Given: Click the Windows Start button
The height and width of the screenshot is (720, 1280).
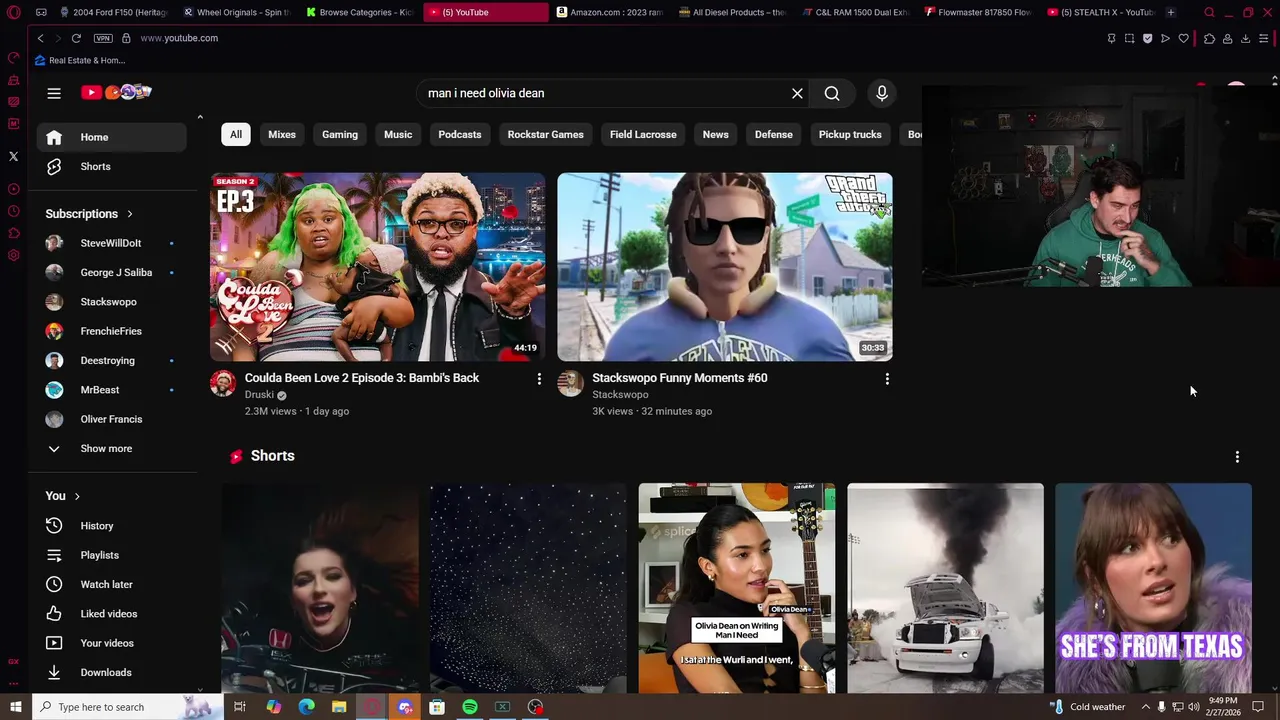Looking at the screenshot, I should click(15, 707).
